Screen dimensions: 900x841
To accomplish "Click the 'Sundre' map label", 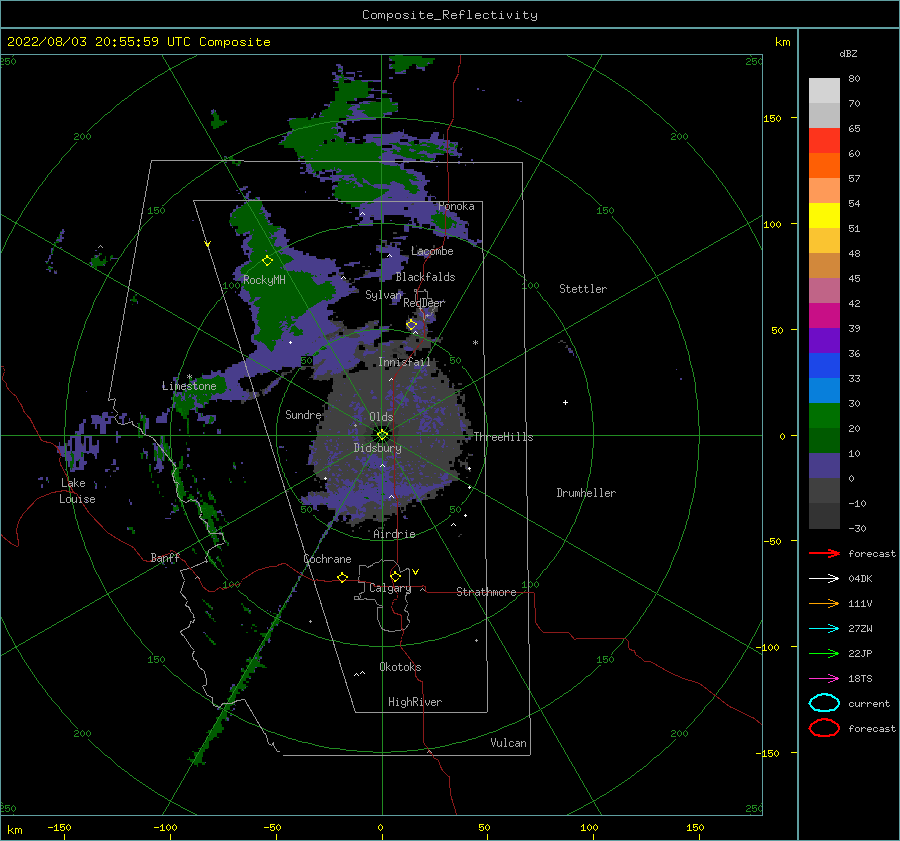I will point(303,414).
